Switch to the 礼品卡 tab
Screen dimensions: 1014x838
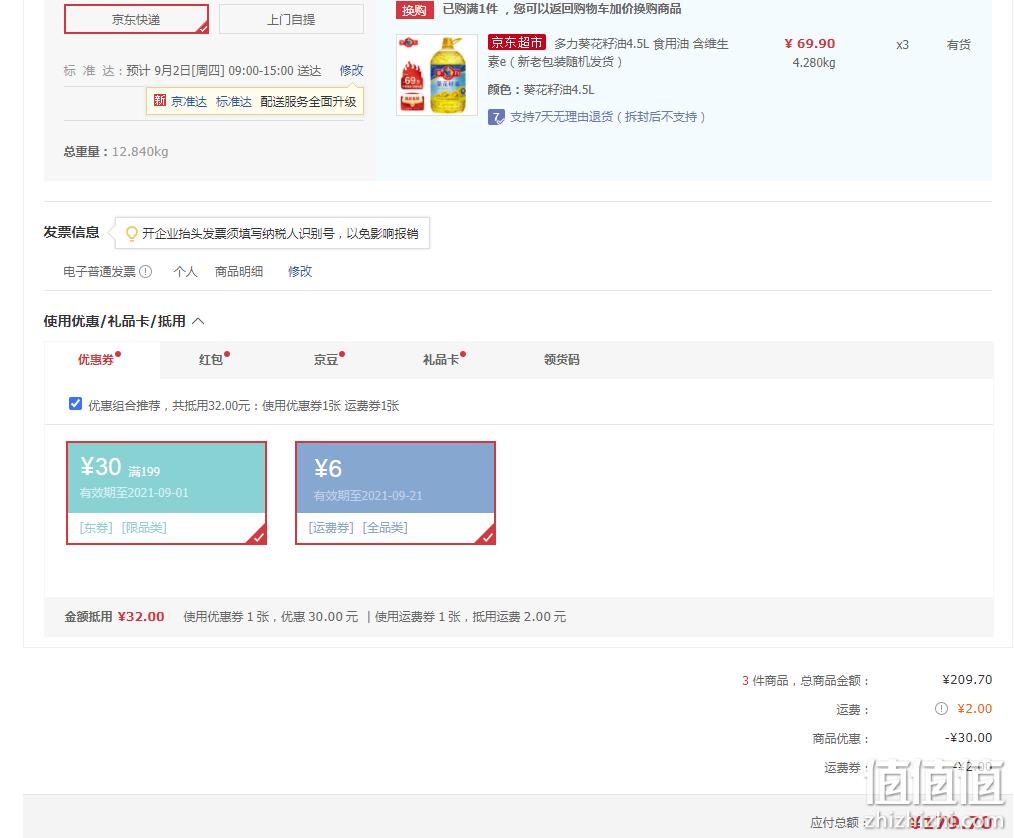pyautogui.click(x=441, y=360)
